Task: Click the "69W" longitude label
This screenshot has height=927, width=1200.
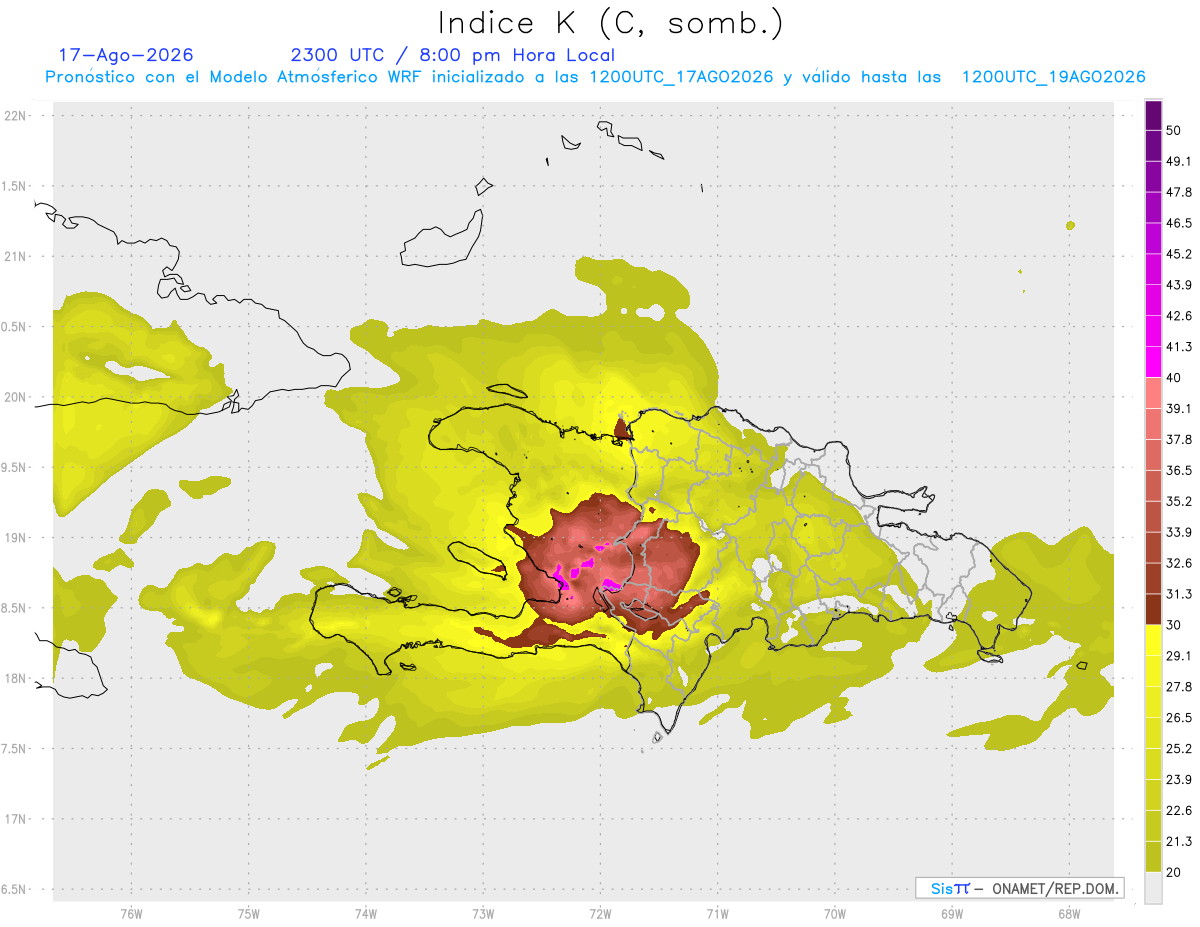Action: 952,914
